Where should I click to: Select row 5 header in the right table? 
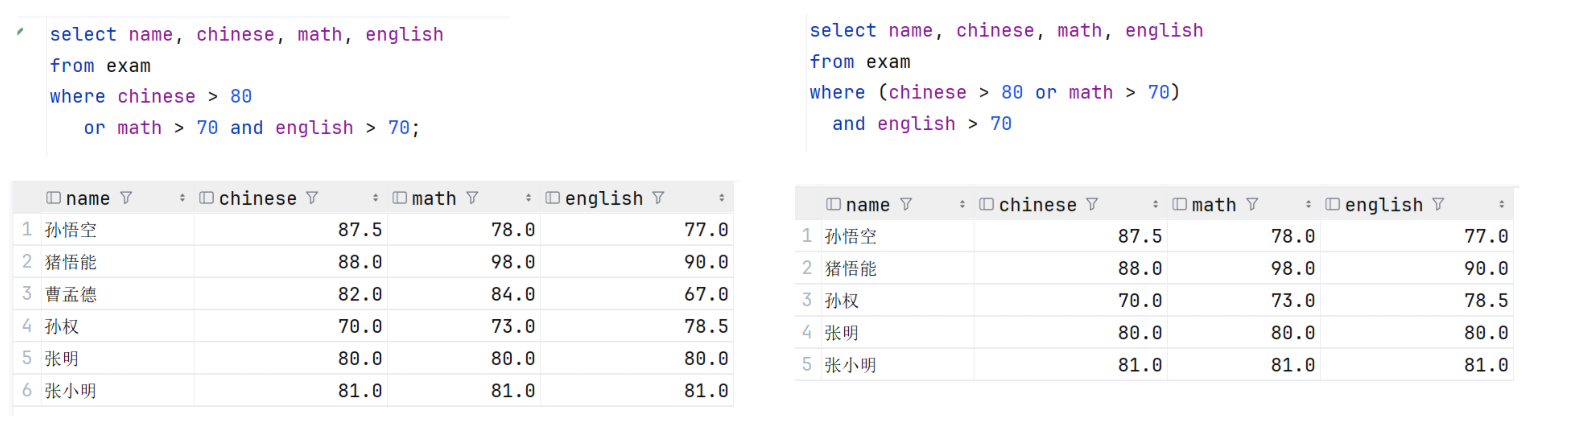pyautogui.click(x=807, y=365)
